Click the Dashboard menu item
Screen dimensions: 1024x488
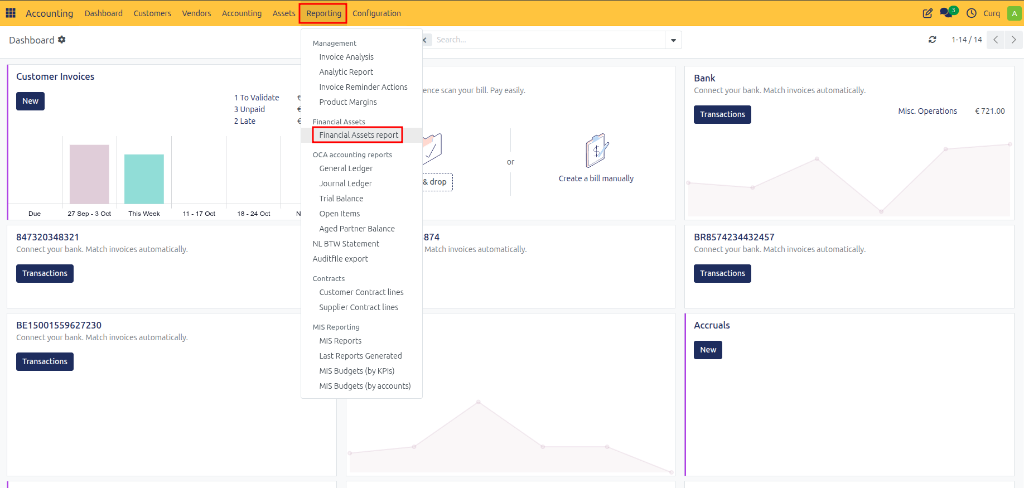coord(103,13)
